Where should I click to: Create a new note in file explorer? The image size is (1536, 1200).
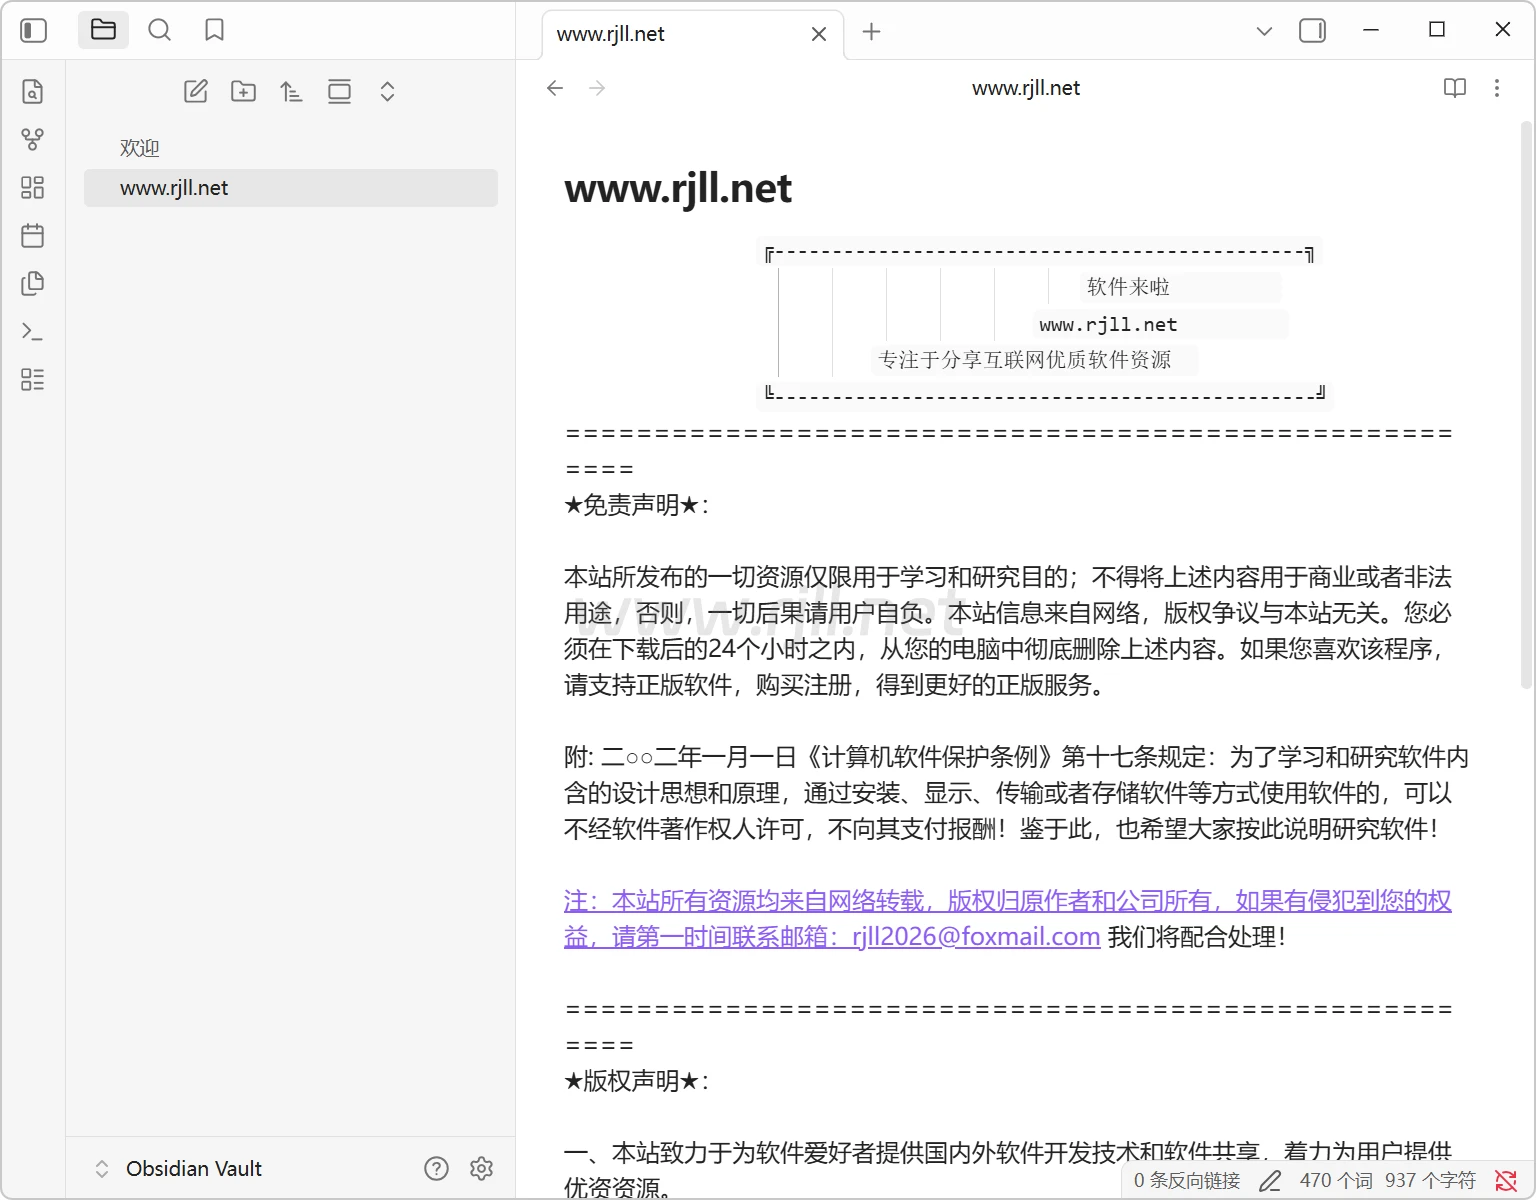196,92
